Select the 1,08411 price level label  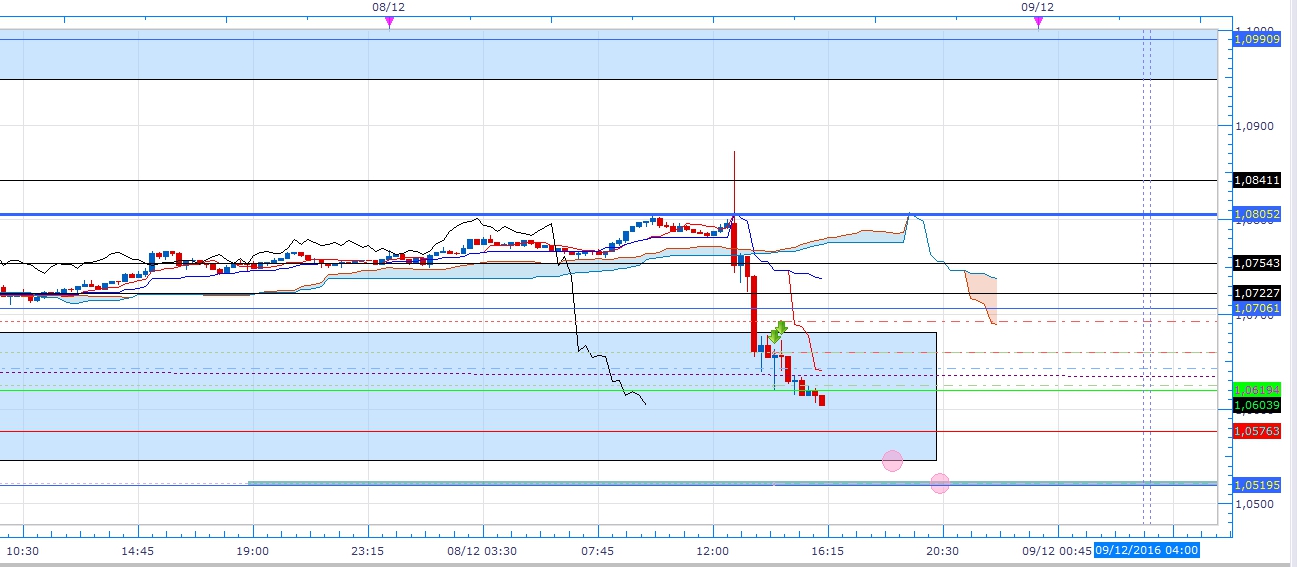[1257, 180]
